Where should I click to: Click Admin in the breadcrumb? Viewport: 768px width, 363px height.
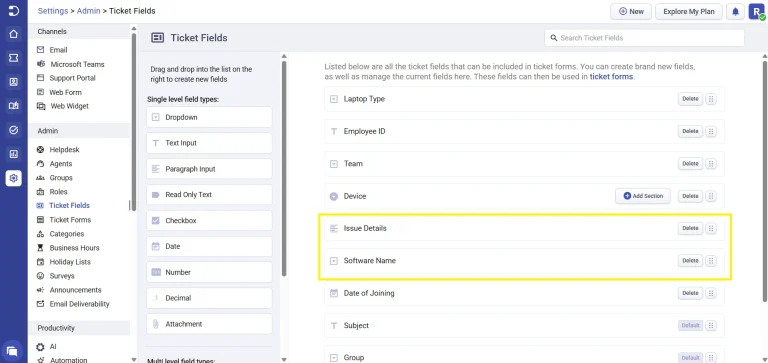[88, 11]
